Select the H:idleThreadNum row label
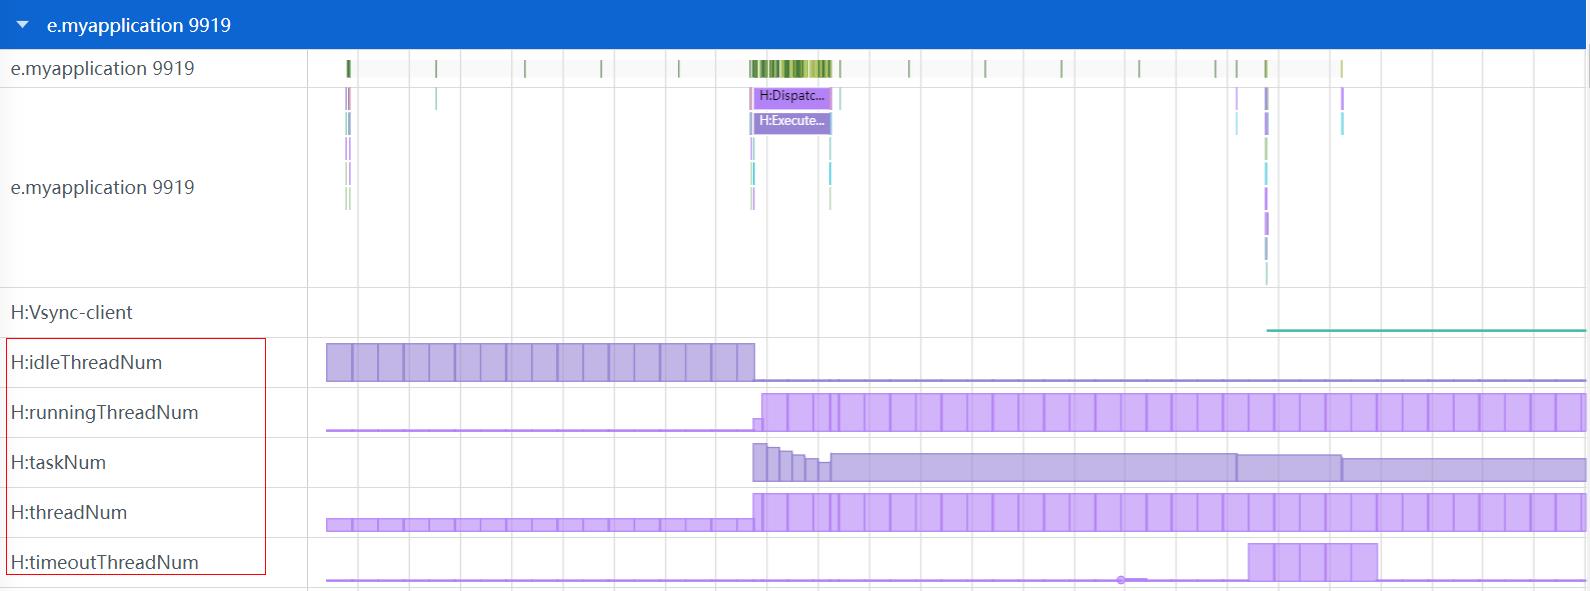The height and width of the screenshot is (591, 1590). [x=86, y=363]
